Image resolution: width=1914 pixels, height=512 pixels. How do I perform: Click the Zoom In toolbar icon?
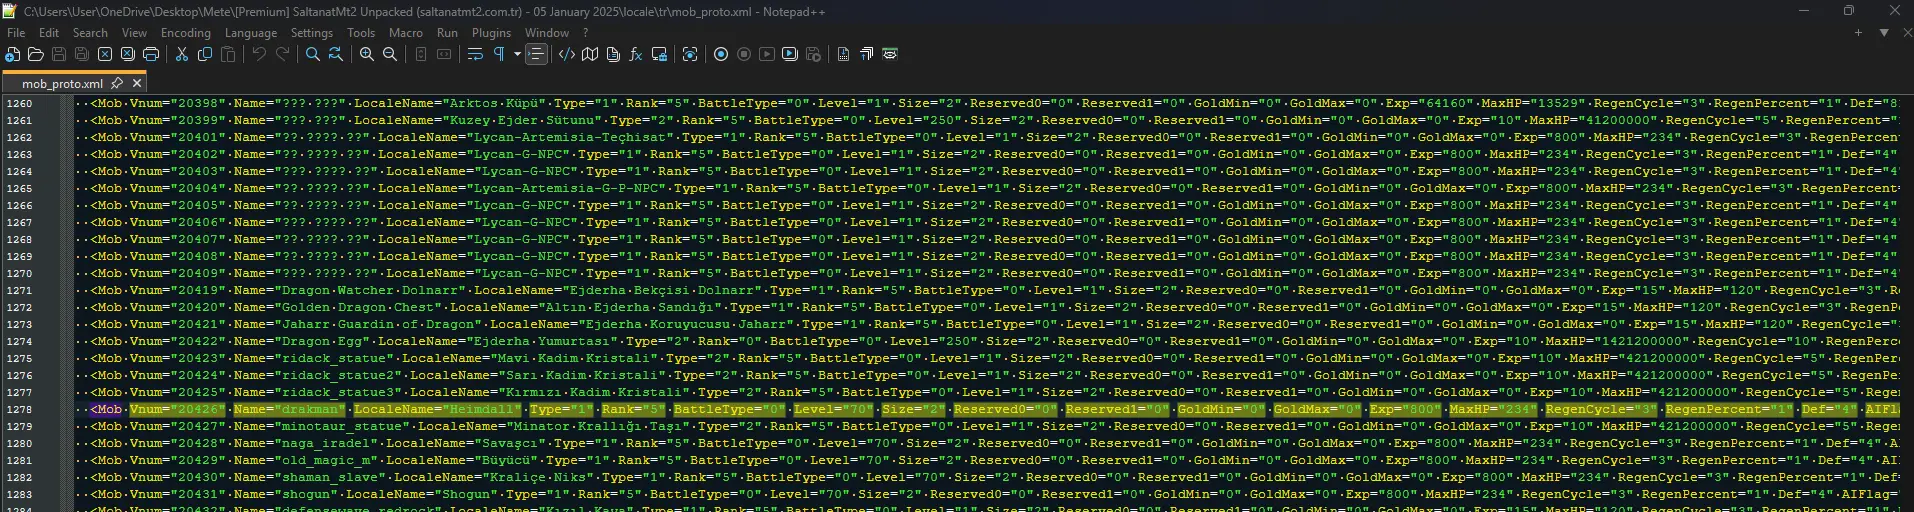367,54
